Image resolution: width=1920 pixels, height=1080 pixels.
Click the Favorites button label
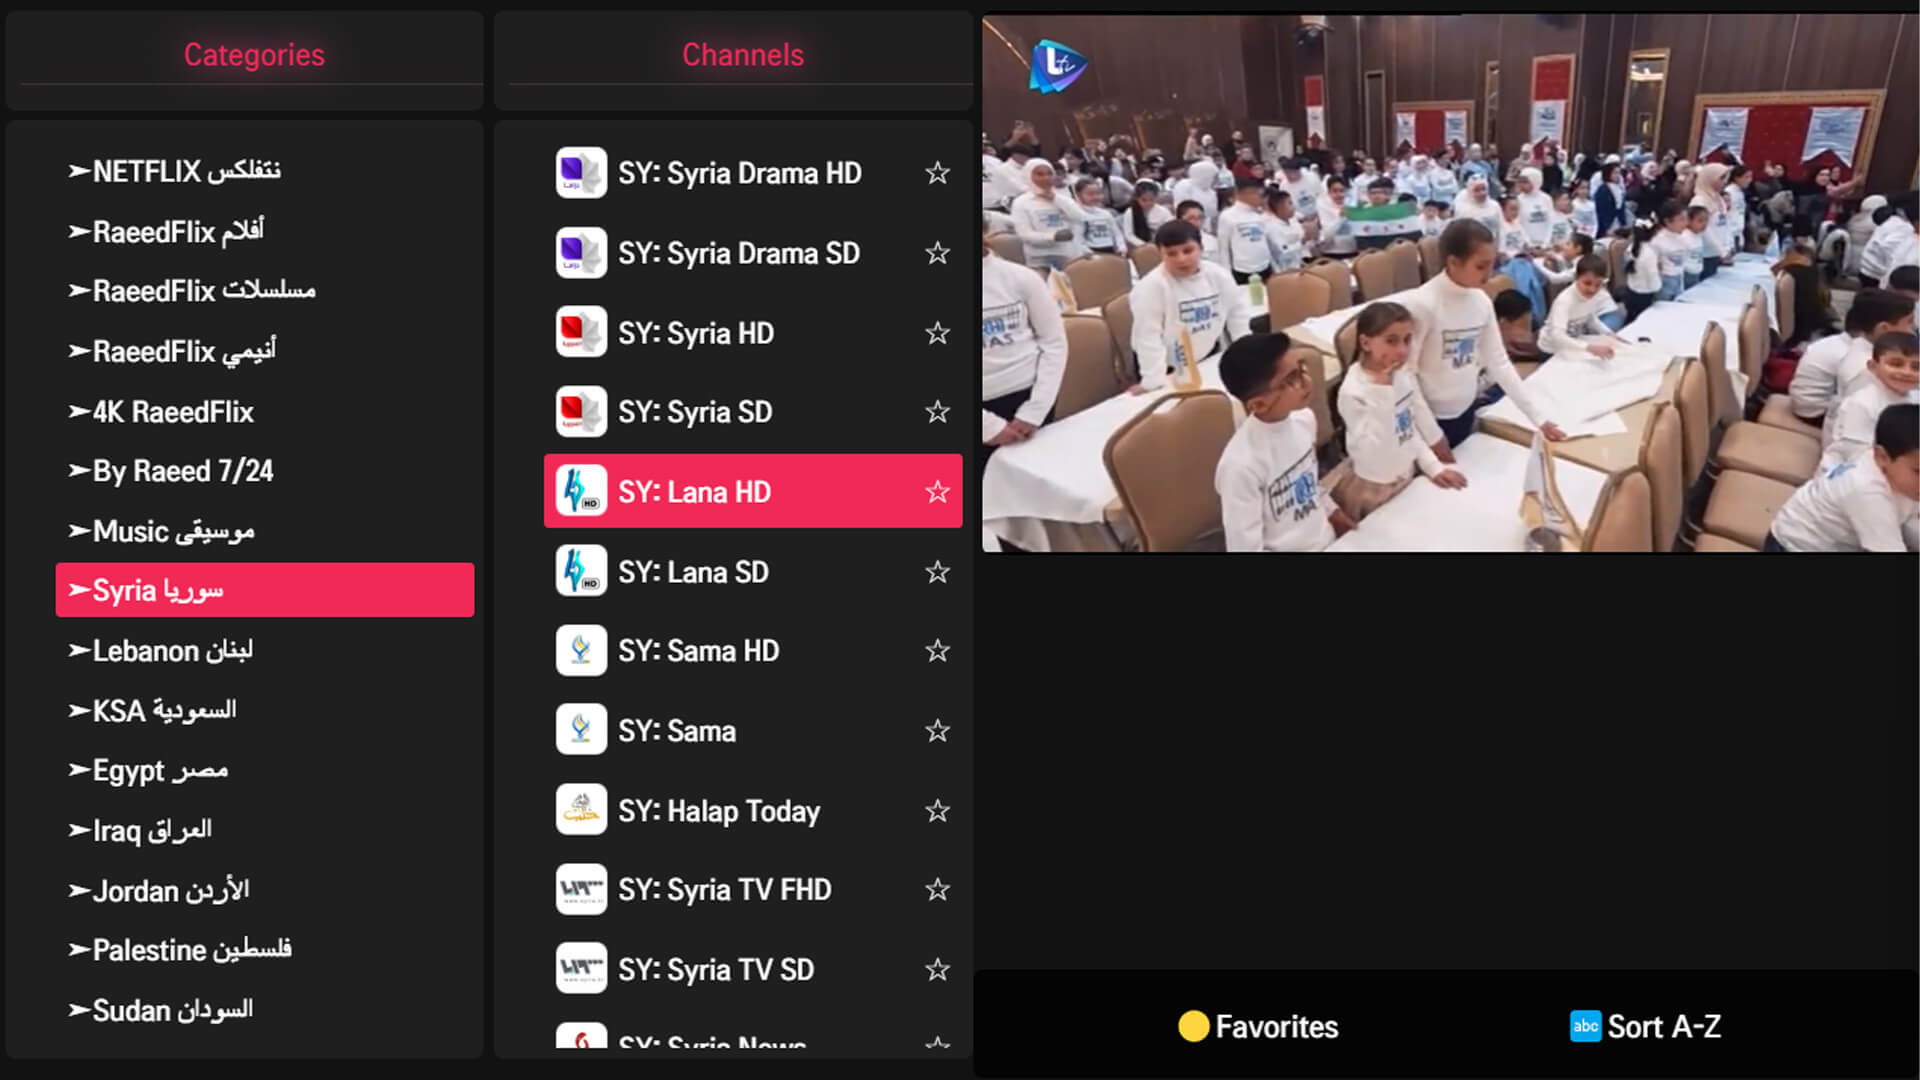point(1277,1027)
